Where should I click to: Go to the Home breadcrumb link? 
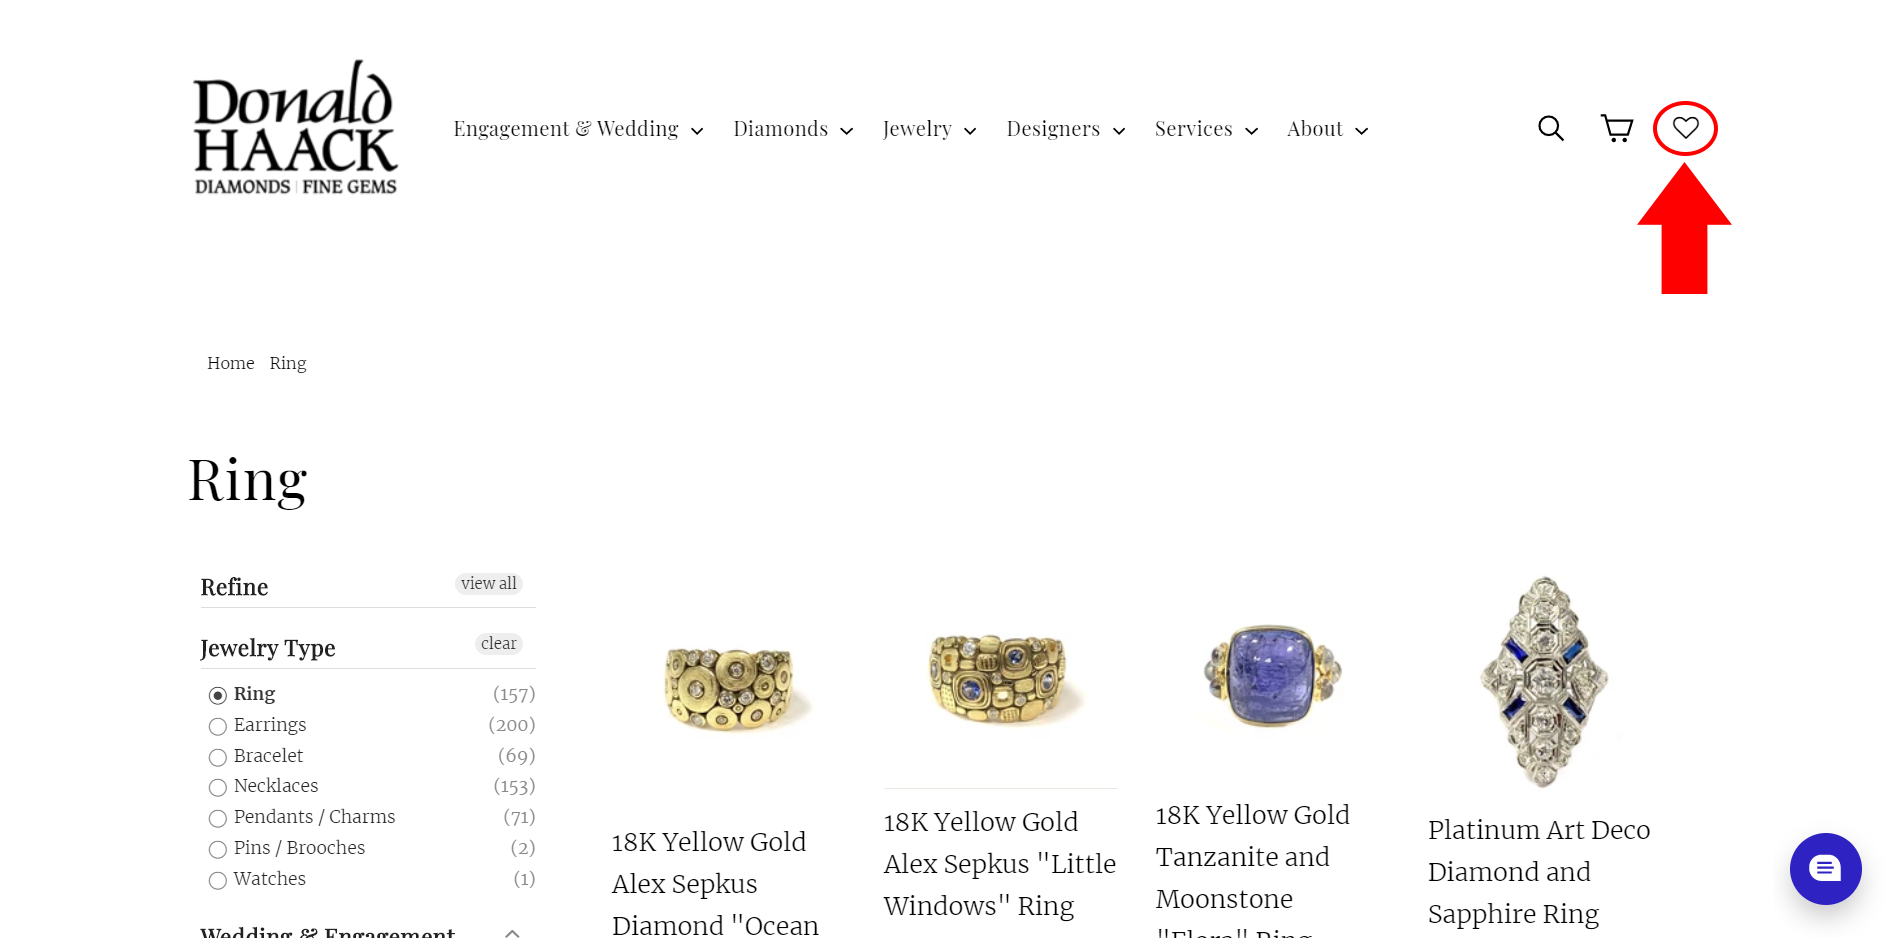click(x=231, y=363)
